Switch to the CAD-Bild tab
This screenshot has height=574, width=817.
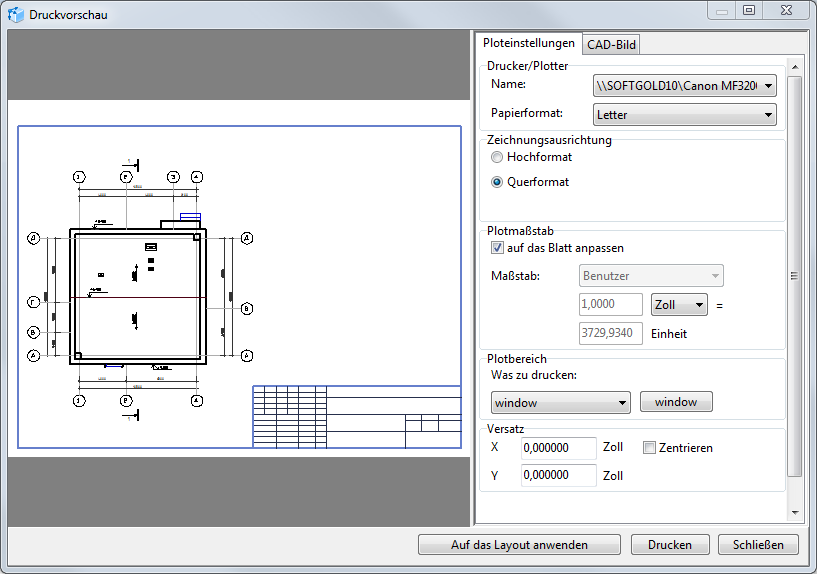tap(611, 44)
